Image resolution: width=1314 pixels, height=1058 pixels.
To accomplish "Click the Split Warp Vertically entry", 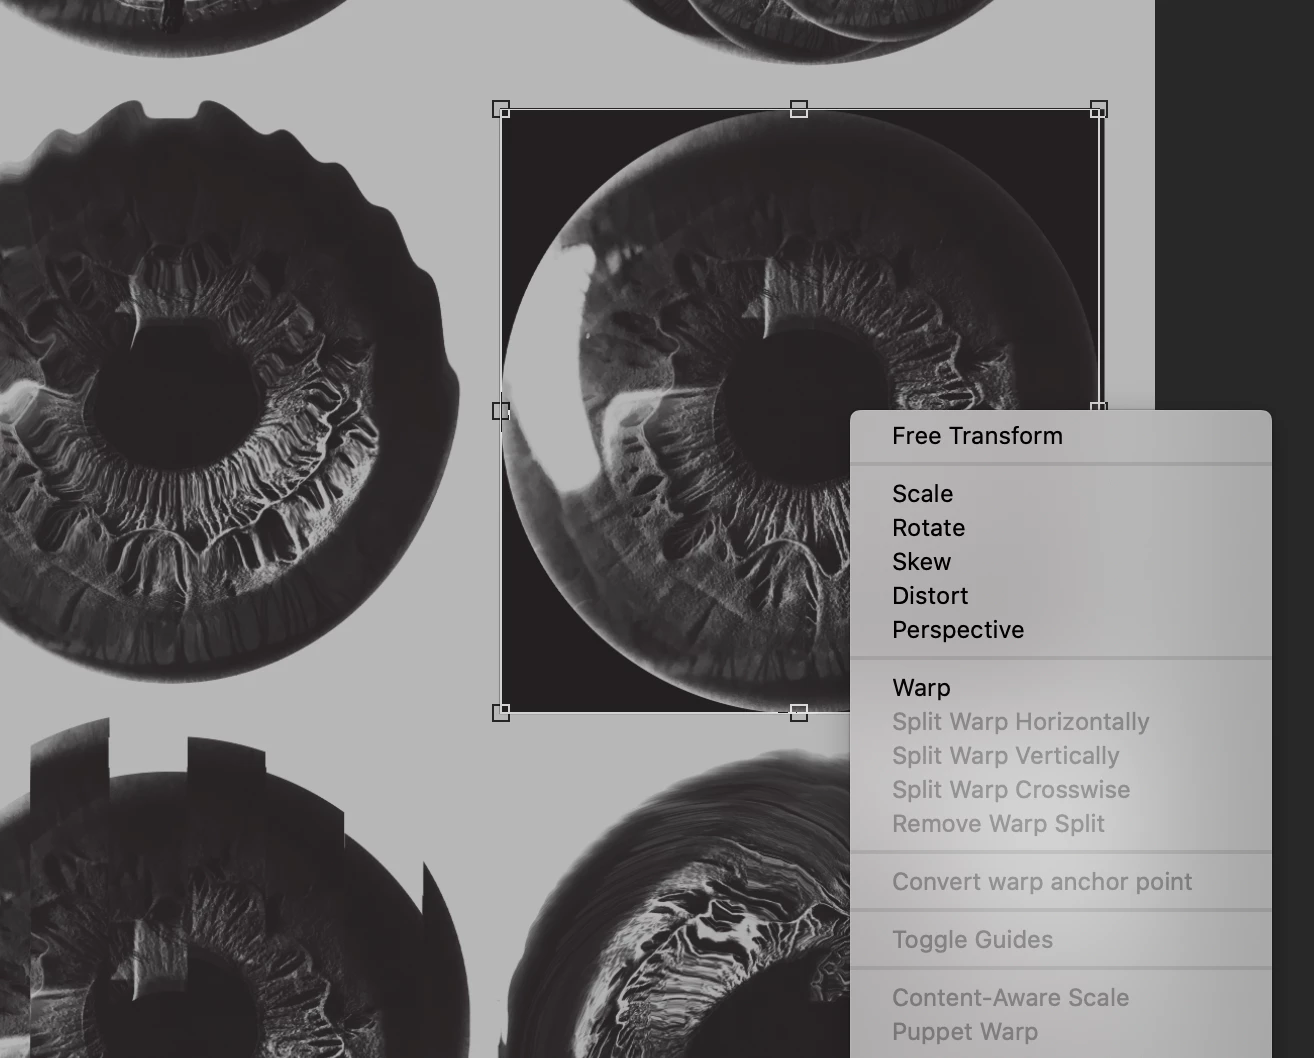I will pos(1060,756).
